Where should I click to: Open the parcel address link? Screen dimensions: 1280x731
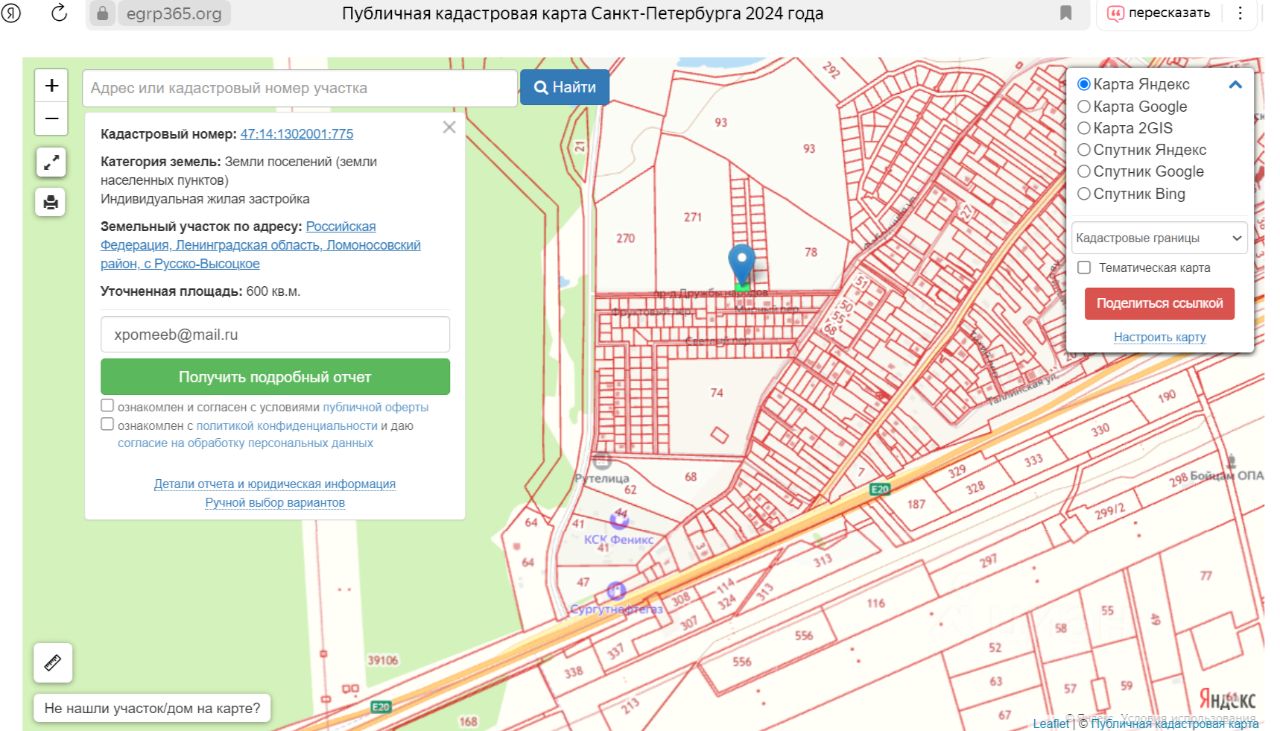tap(261, 245)
